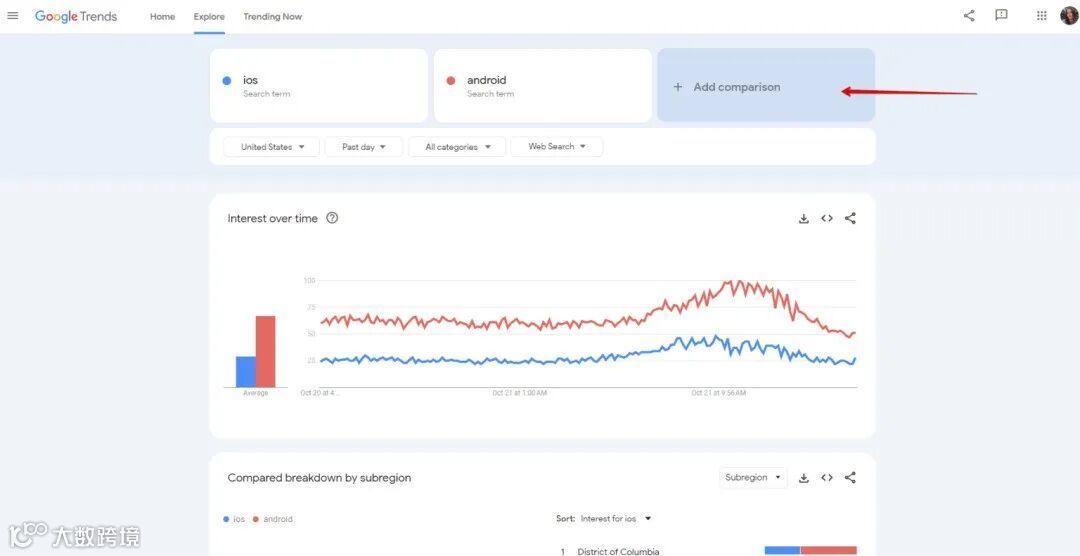Image resolution: width=1080 pixels, height=556 pixels.
Task: Click the red dot beside android term
Action: point(451,81)
